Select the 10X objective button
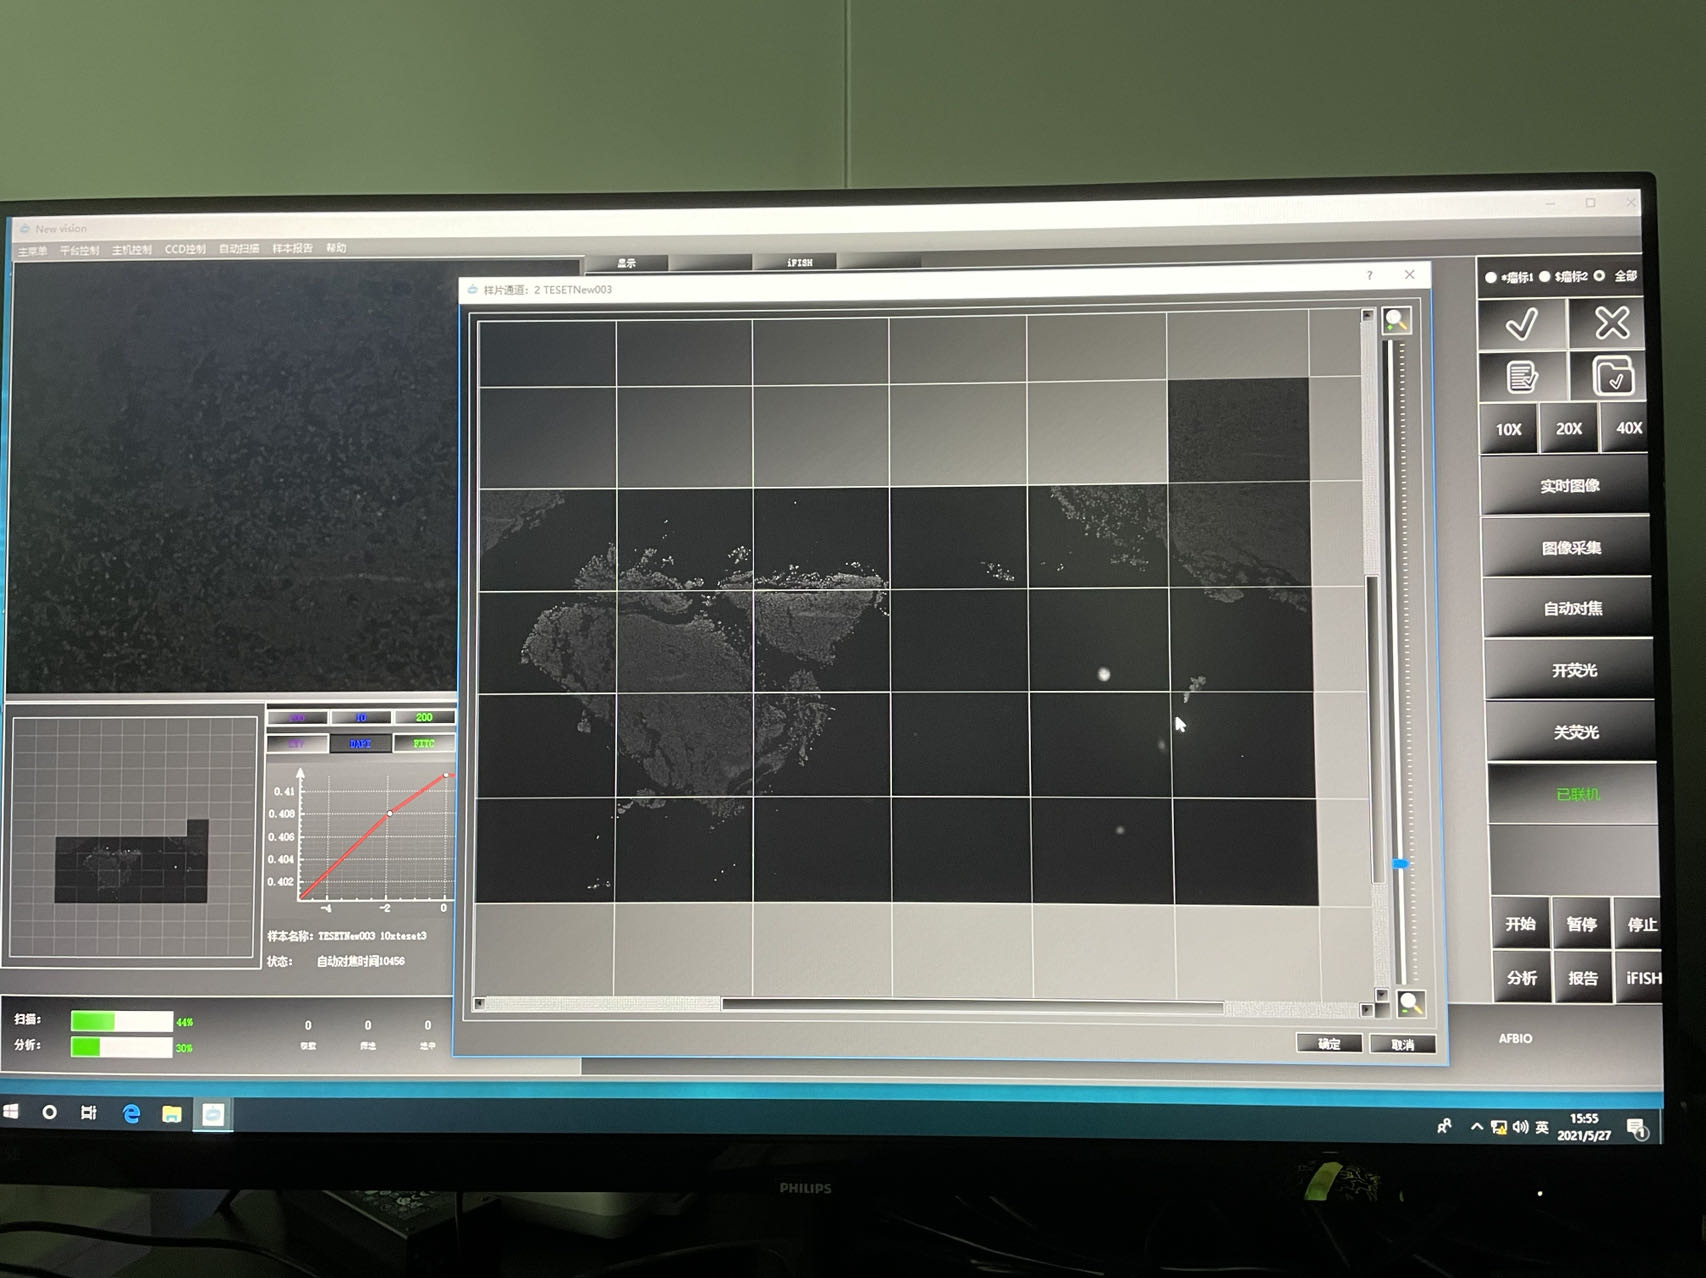1706x1278 pixels. (1508, 429)
